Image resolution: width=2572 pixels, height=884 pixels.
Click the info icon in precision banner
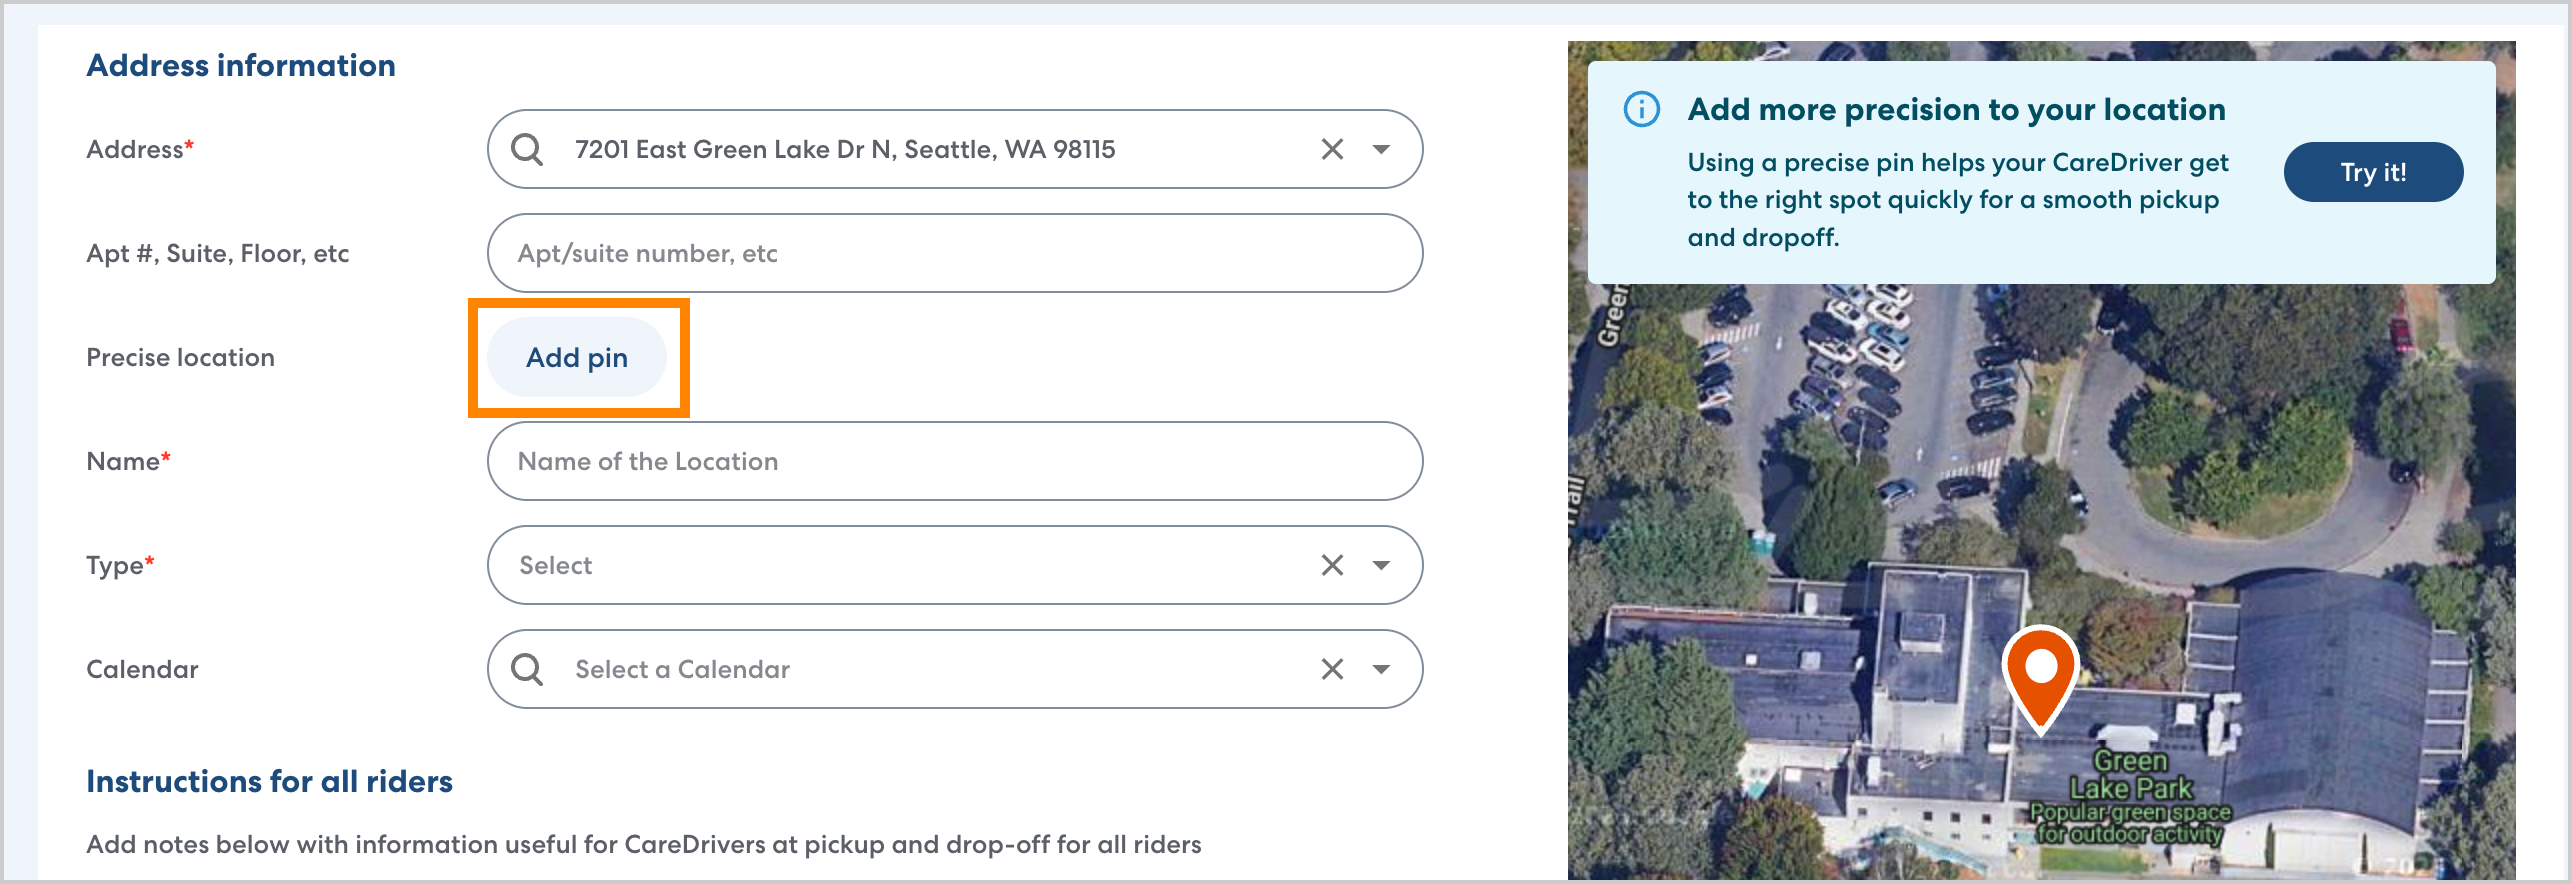(1641, 109)
